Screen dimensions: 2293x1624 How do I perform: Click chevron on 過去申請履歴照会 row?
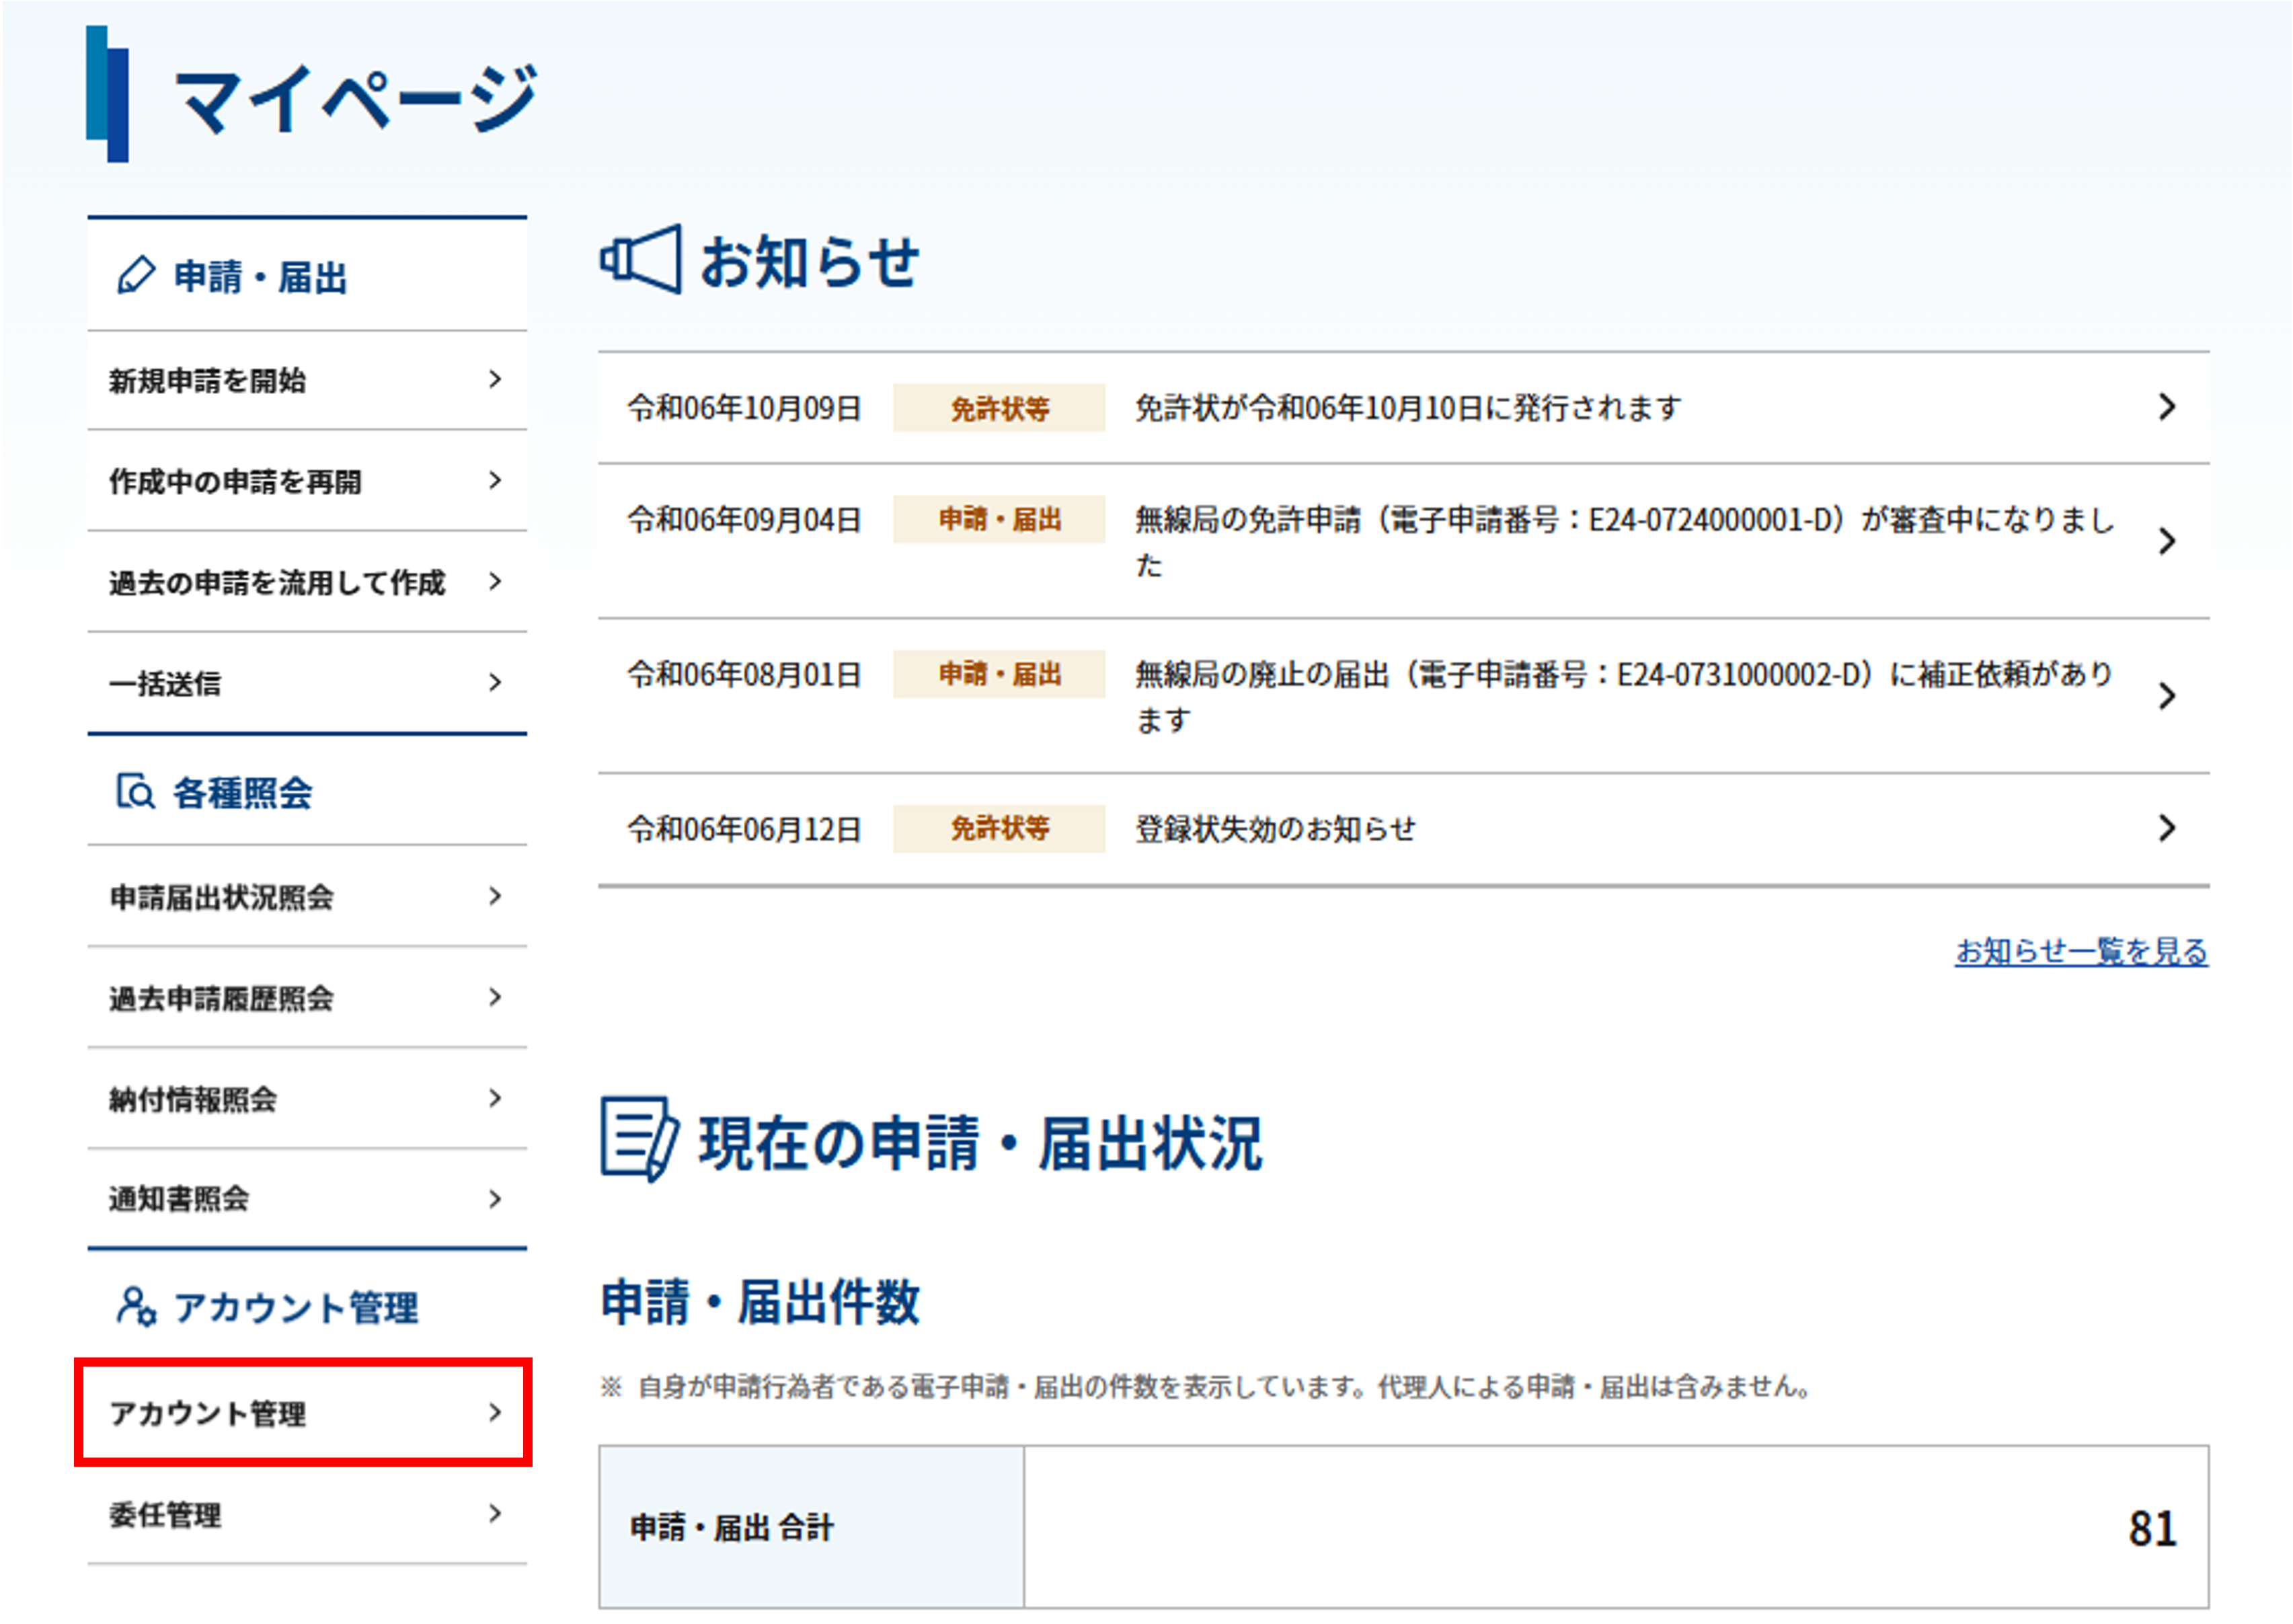pyautogui.click(x=495, y=997)
